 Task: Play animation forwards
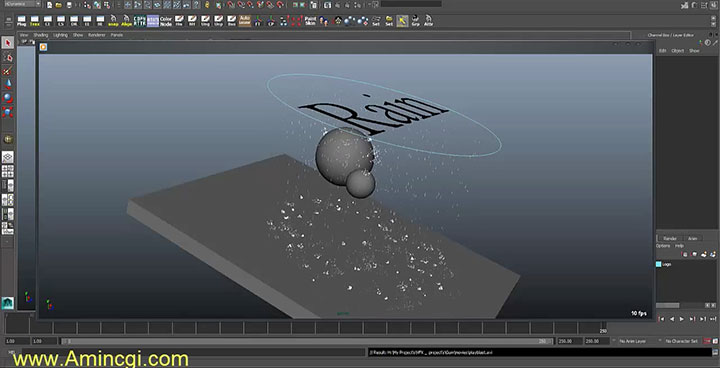(682, 318)
